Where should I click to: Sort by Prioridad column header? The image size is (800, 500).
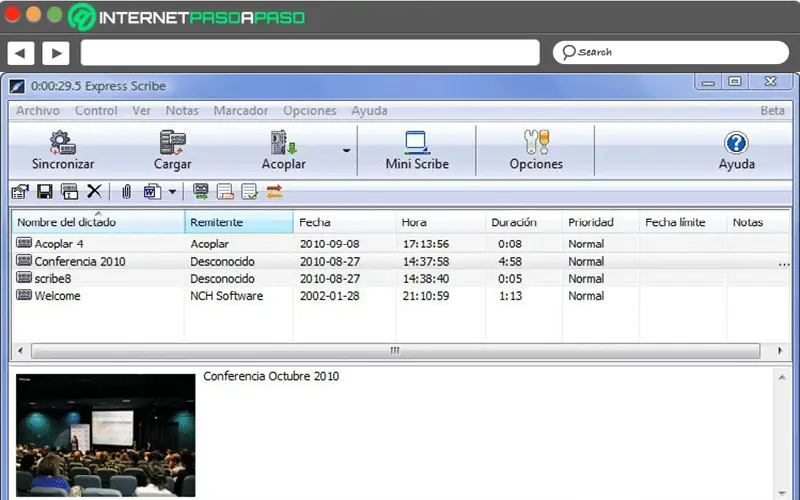click(x=601, y=222)
